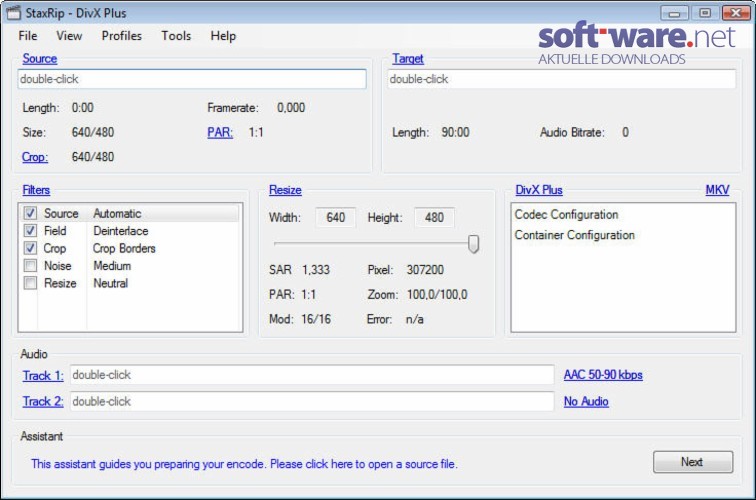Click the Height field showing 480

pos(434,217)
